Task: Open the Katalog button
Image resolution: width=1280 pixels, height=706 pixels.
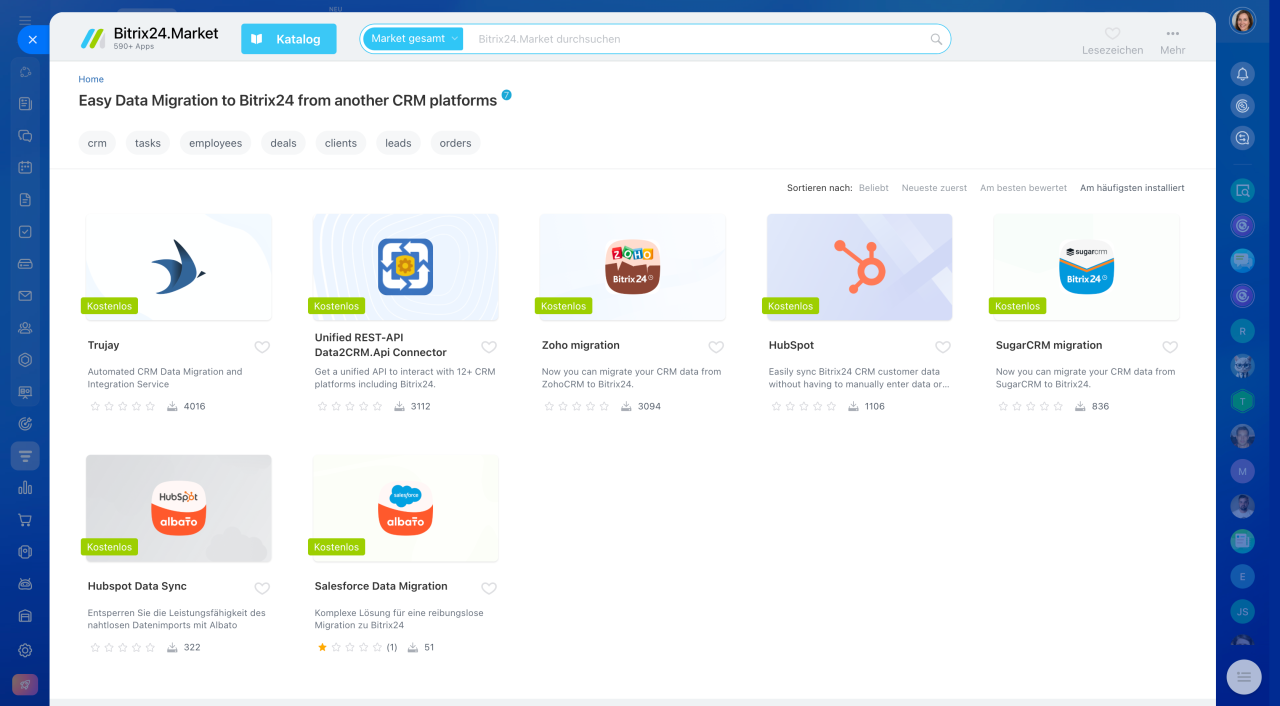Action: pyautogui.click(x=289, y=39)
